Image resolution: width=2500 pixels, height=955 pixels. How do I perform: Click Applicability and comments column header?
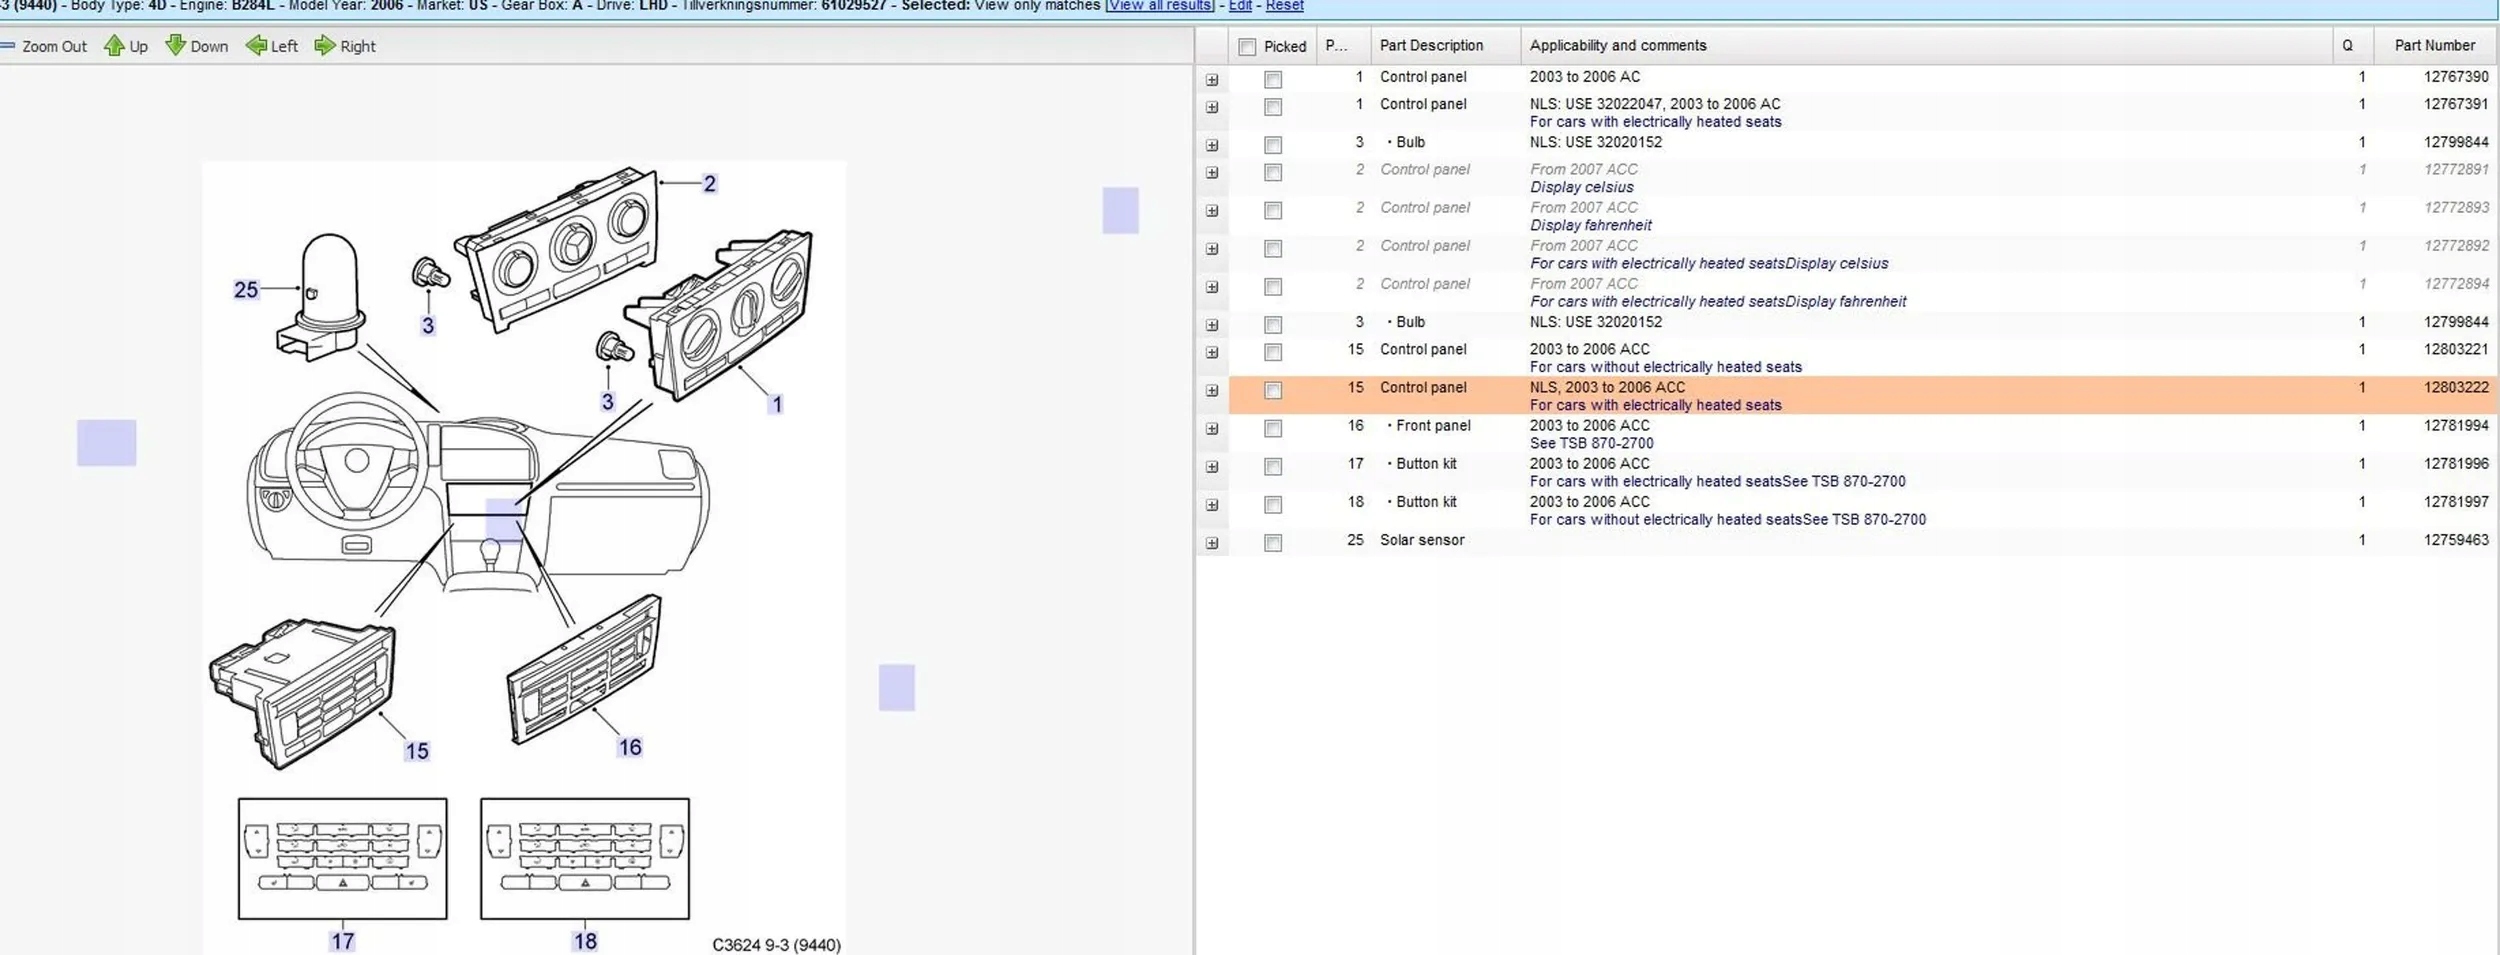[x=1926, y=46]
